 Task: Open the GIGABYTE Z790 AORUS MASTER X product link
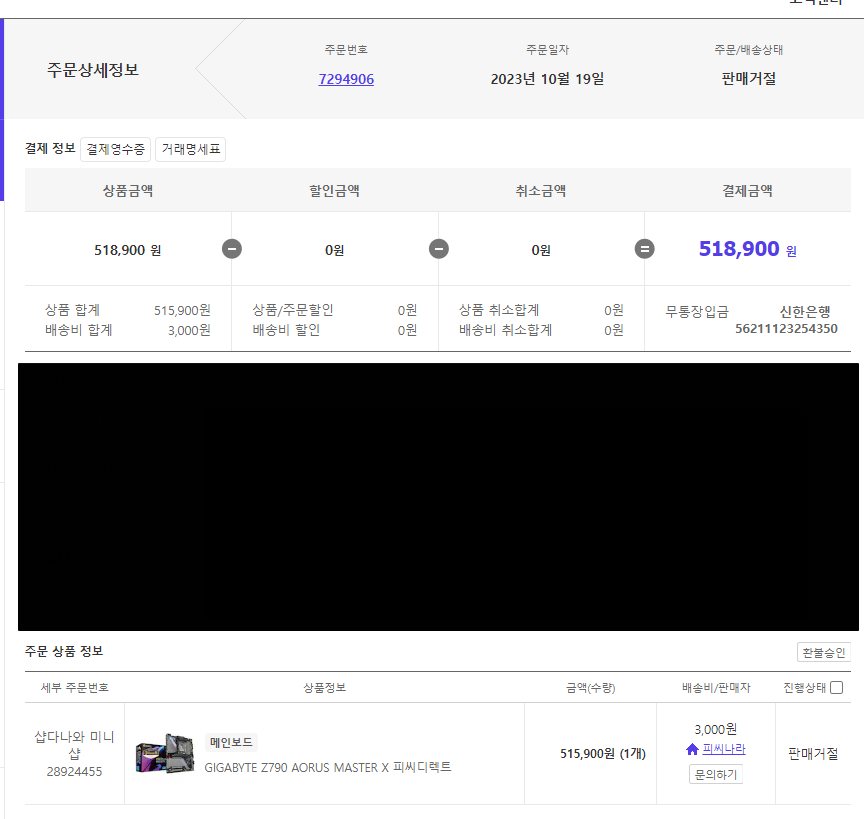326,767
